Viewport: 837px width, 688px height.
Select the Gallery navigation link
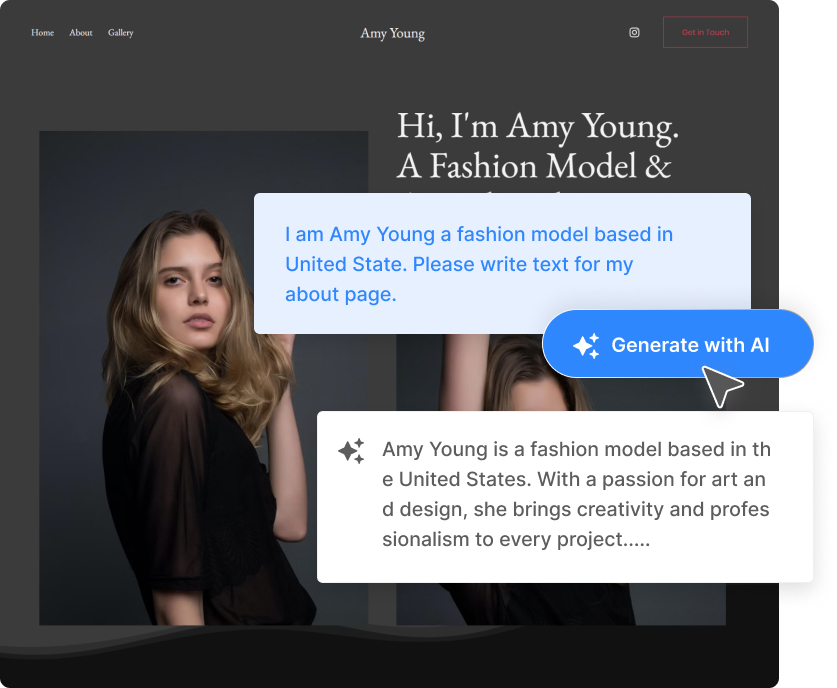click(x=121, y=33)
